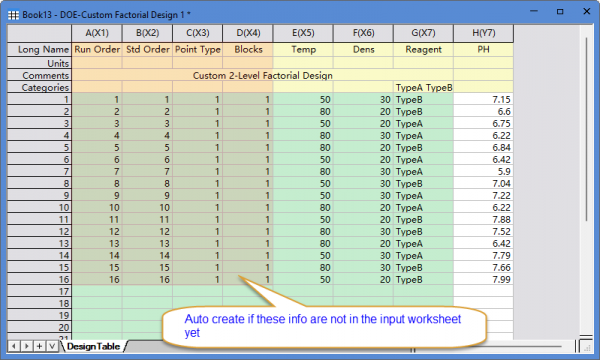
Task: Select the PH long name cell
Action: tap(483, 50)
